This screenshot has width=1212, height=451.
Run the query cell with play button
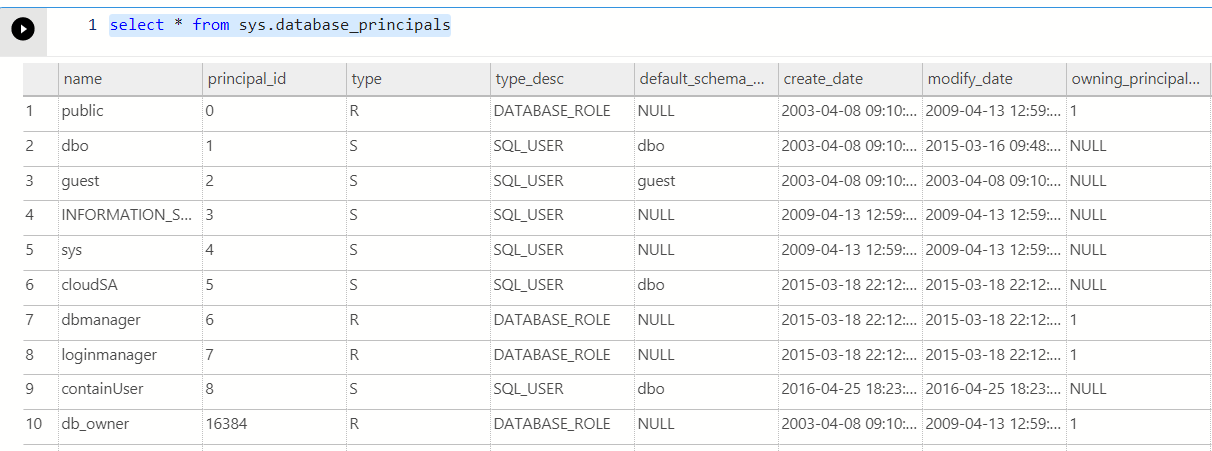click(x=23, y=29)
